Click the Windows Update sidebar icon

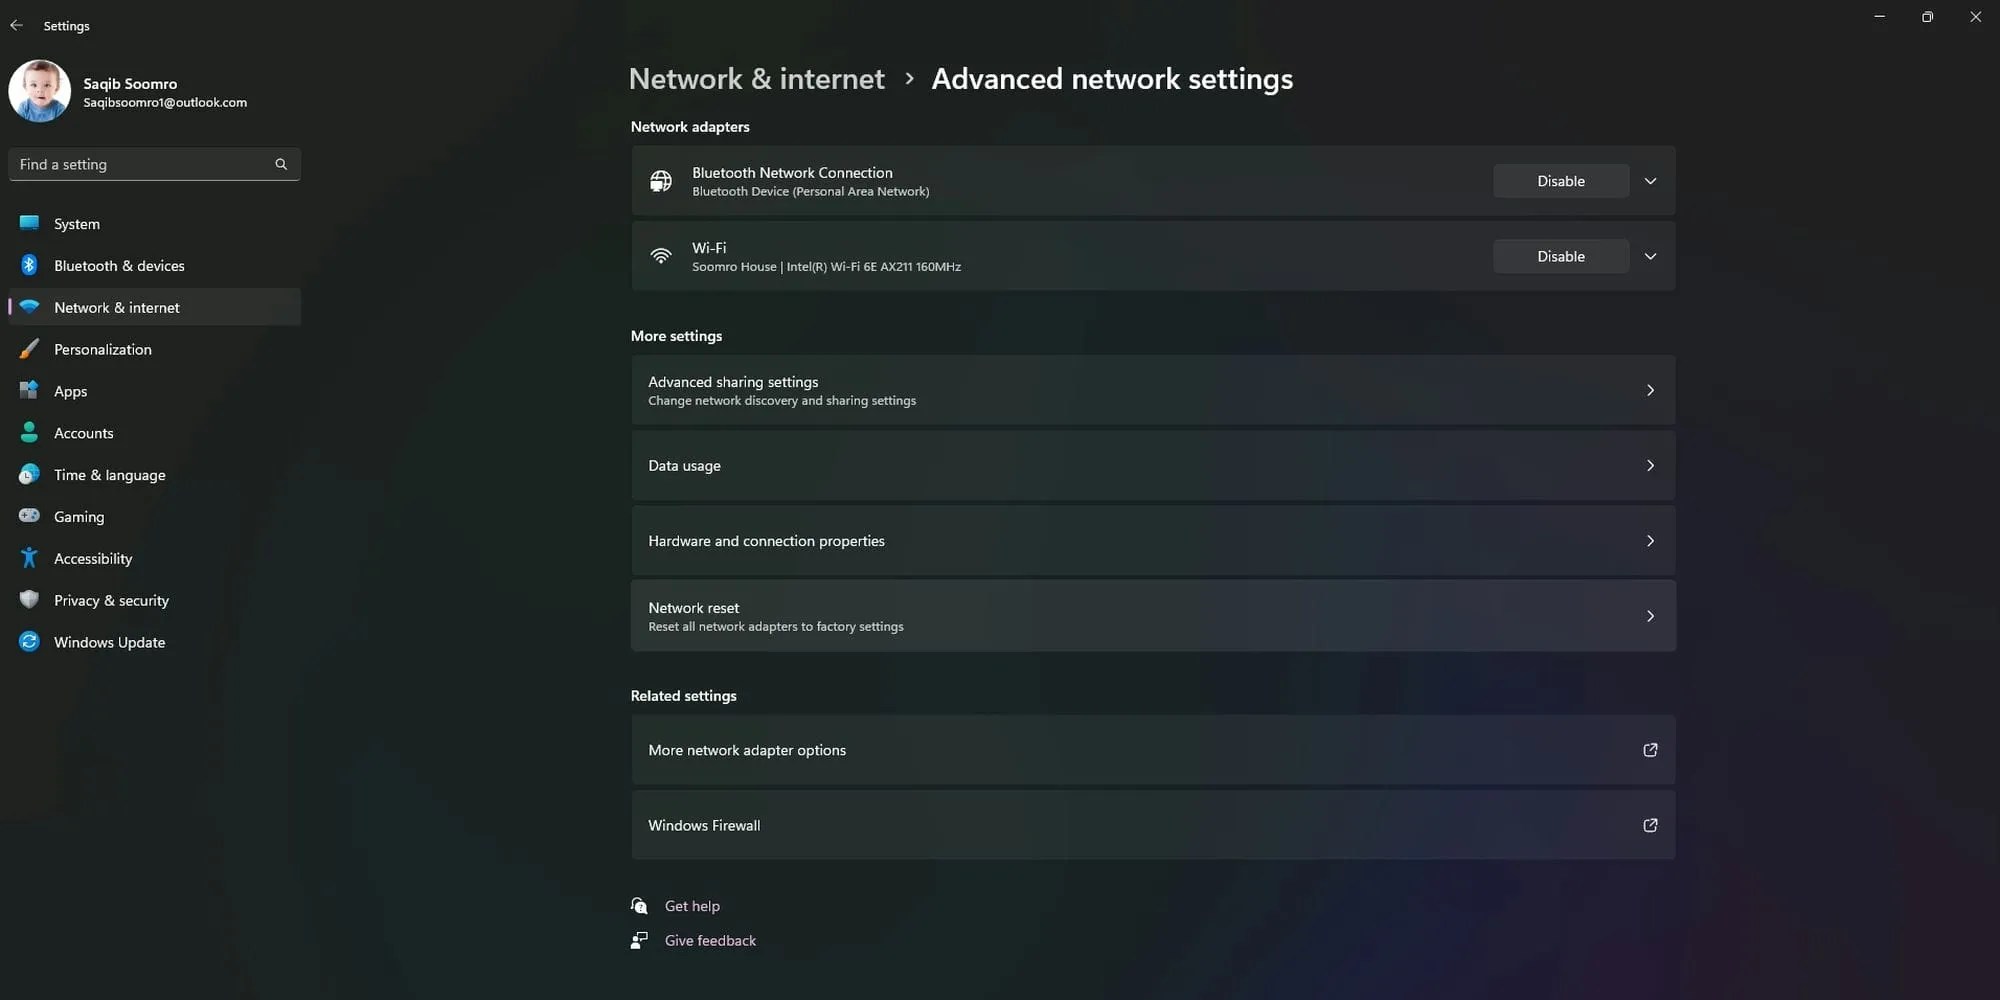tap(29, 642)
